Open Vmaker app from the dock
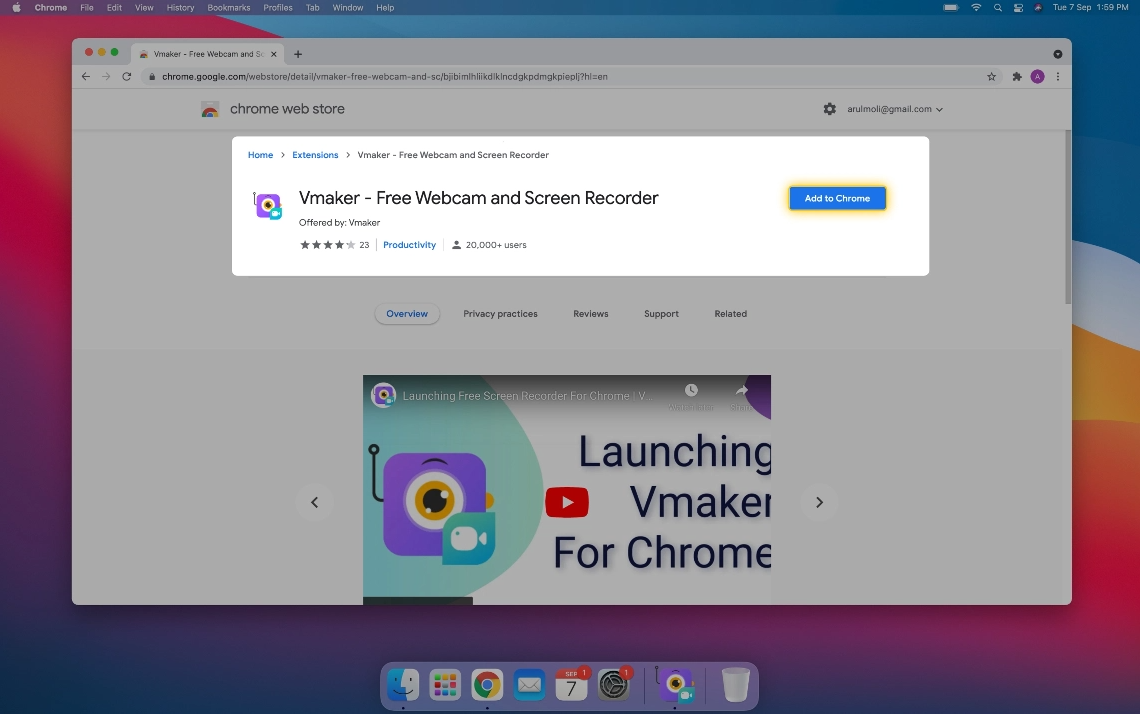 [675, 684]
